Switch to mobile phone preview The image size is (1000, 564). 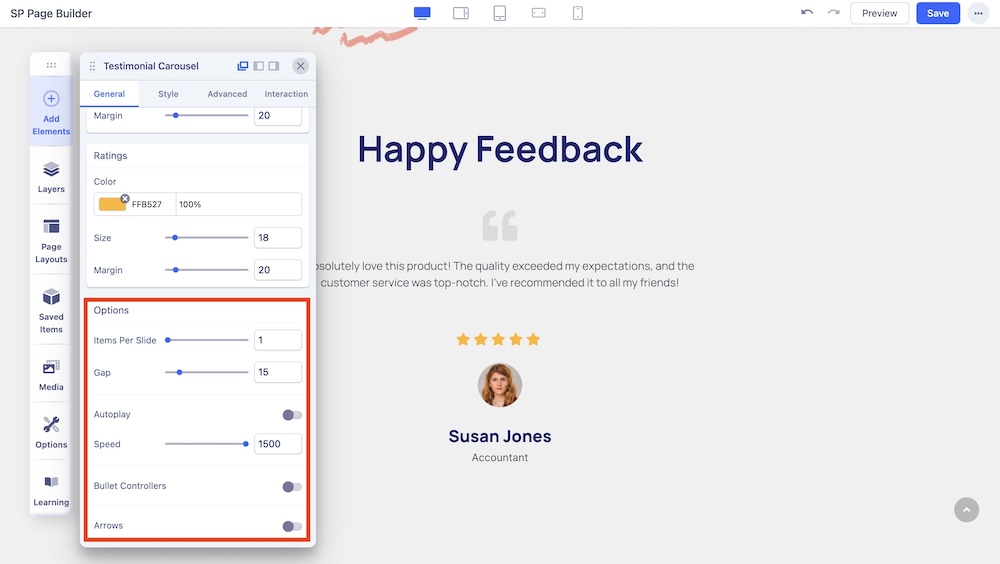[578, 13]
